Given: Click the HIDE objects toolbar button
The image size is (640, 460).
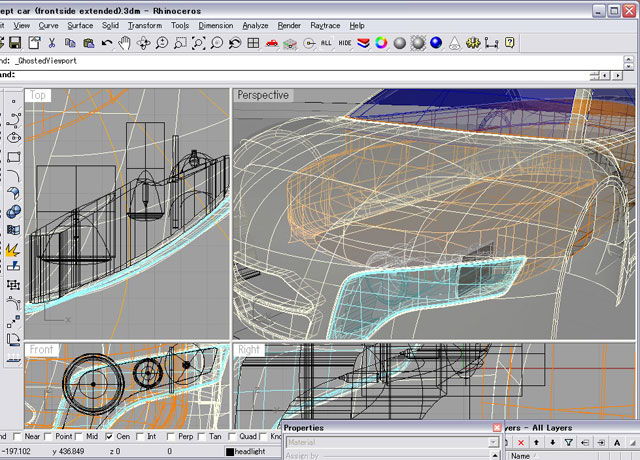Looking at the screenshot, I should click(346, 43).
